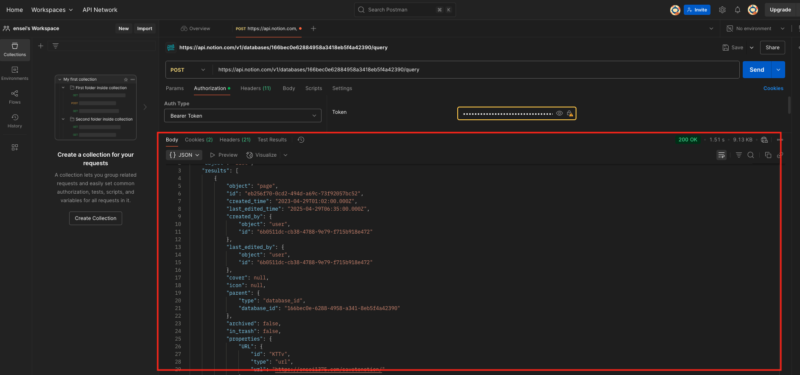Image resolution: width=800 pixels, height=375 pixels.
Task: Filter the JSON response
Action: [738, 155]
